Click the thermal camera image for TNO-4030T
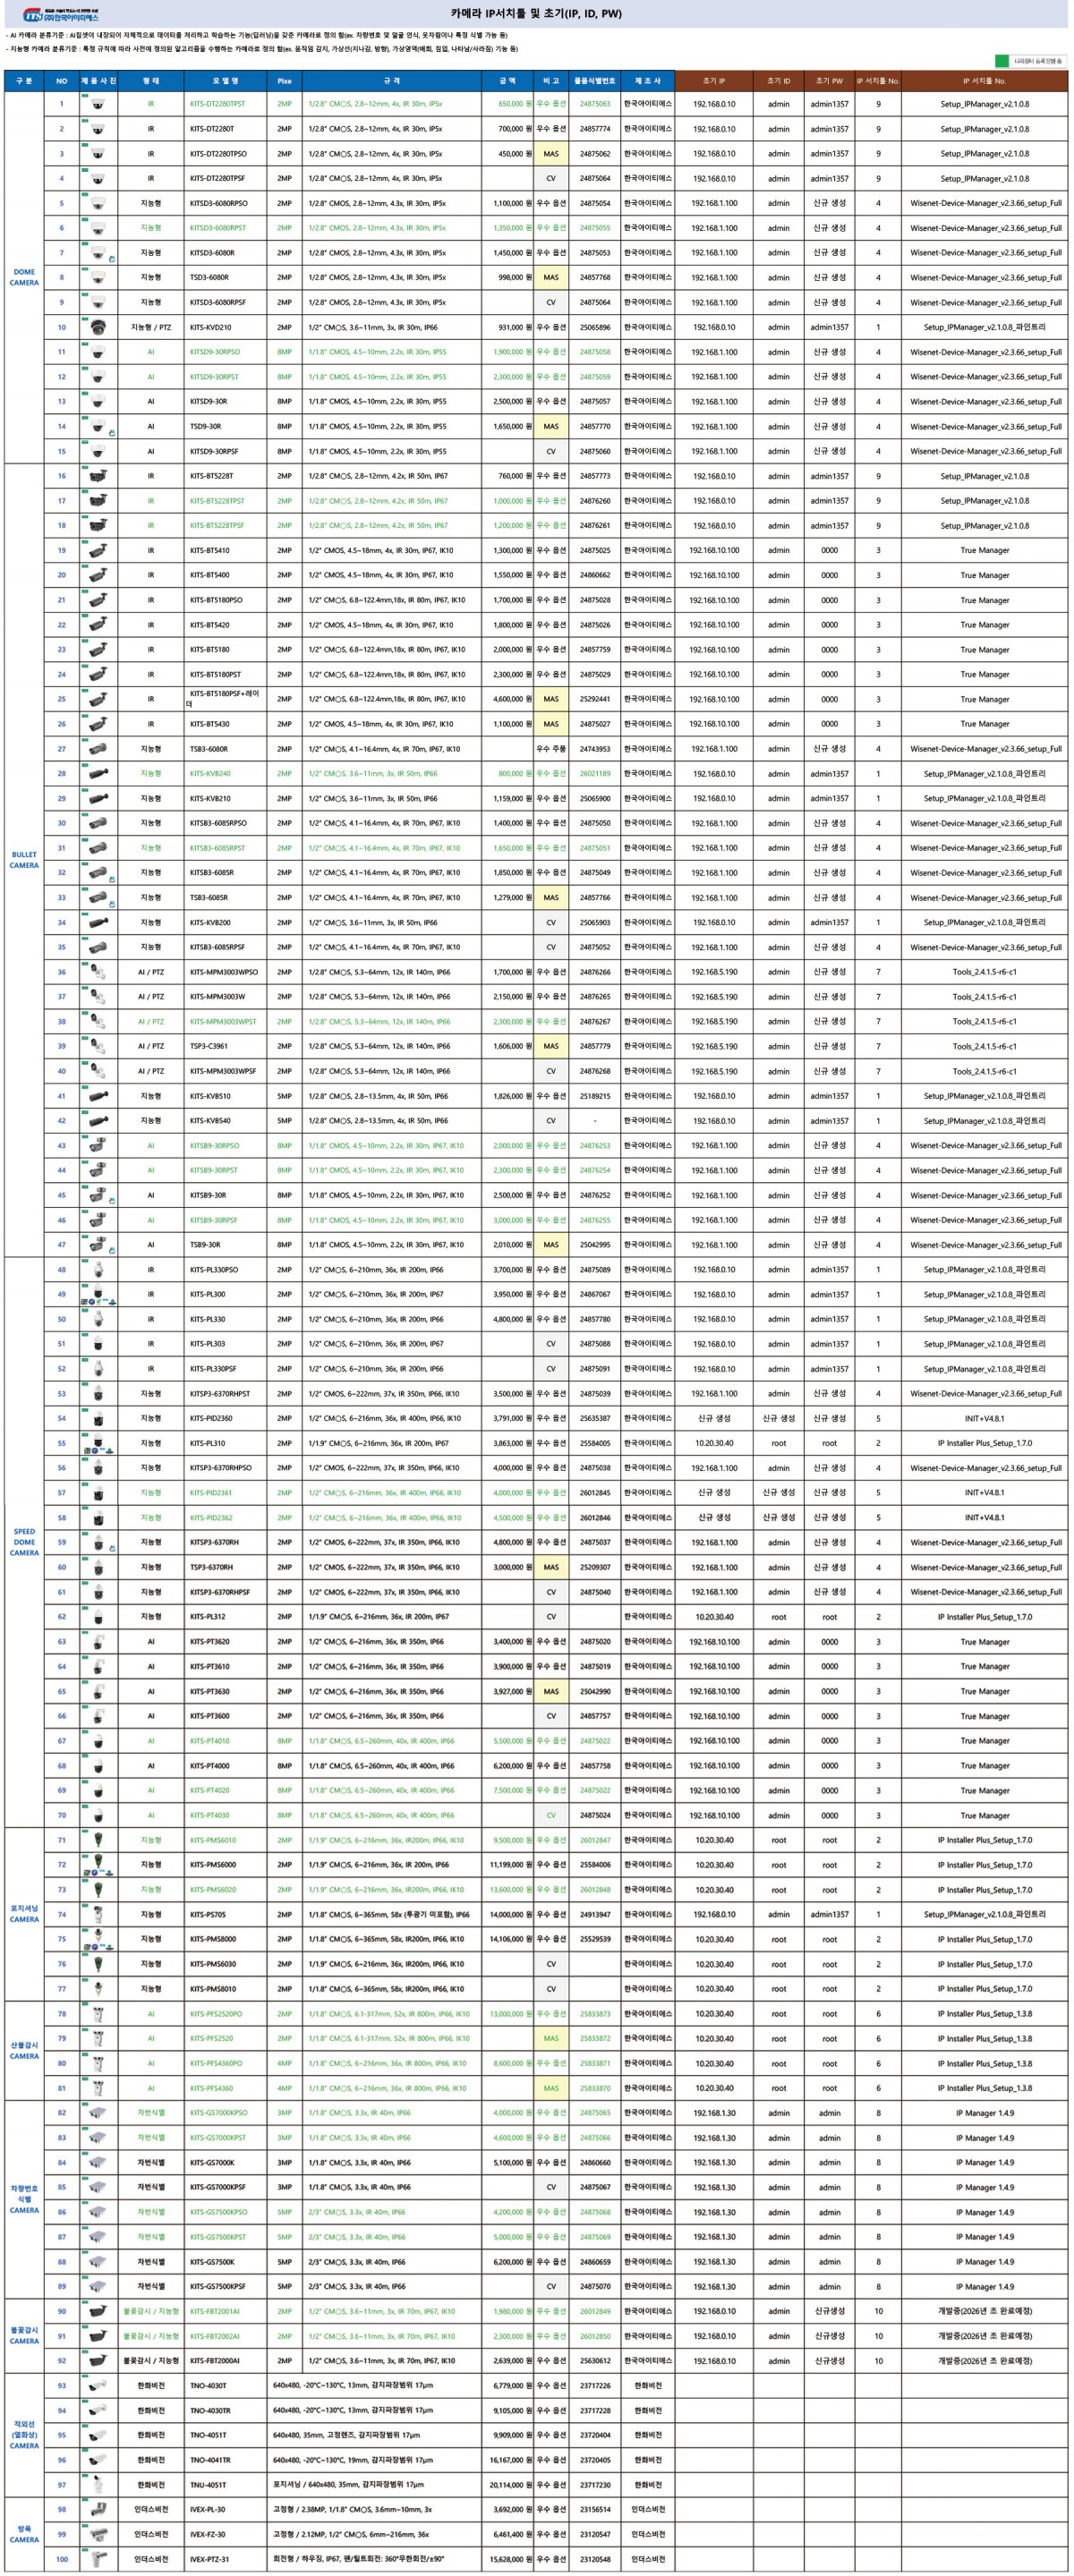The image size is (1074, 2576). [x=98, y=2385]
